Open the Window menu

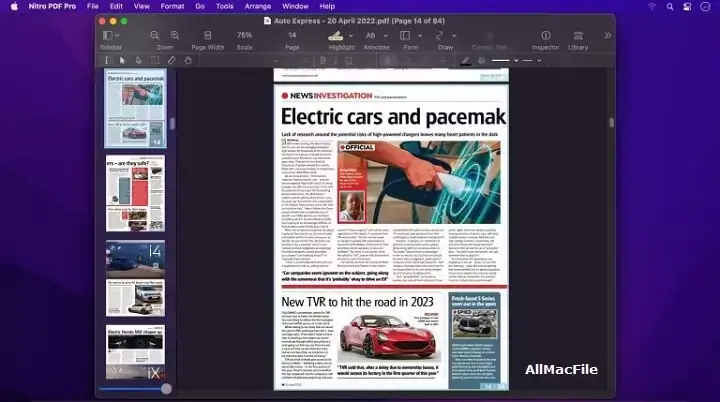pyautogui.click(x=295, y=6)
